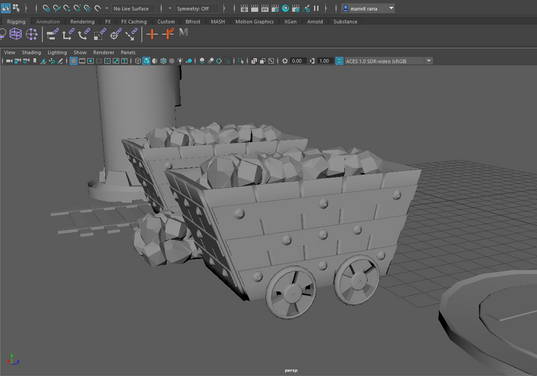
Task: Enable Snap to Projected Center icon
Action: click(x=77, y=8)
